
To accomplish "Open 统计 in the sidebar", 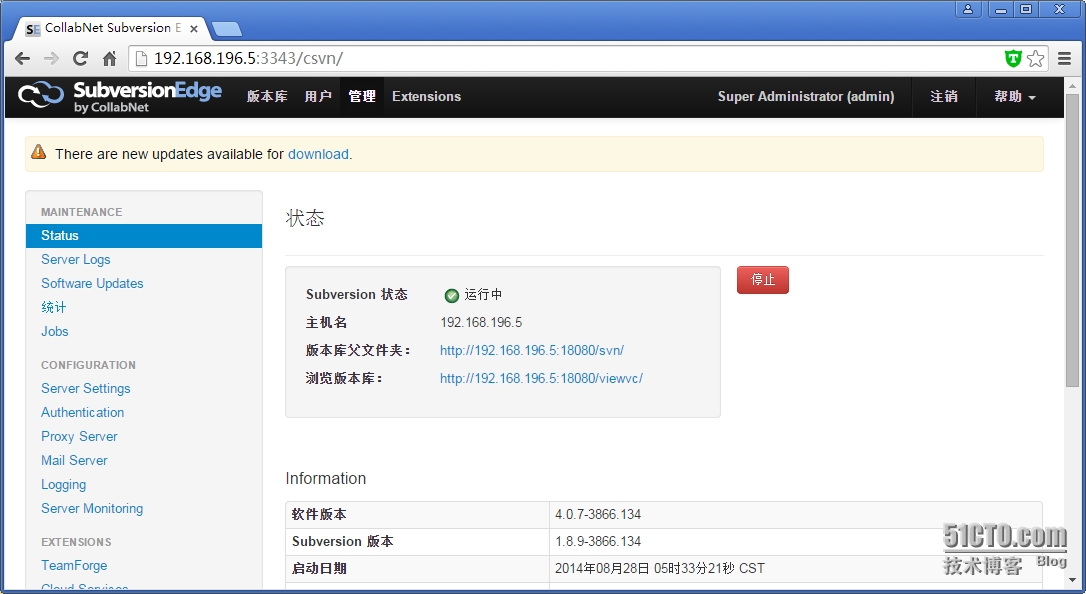I will 53,307.
